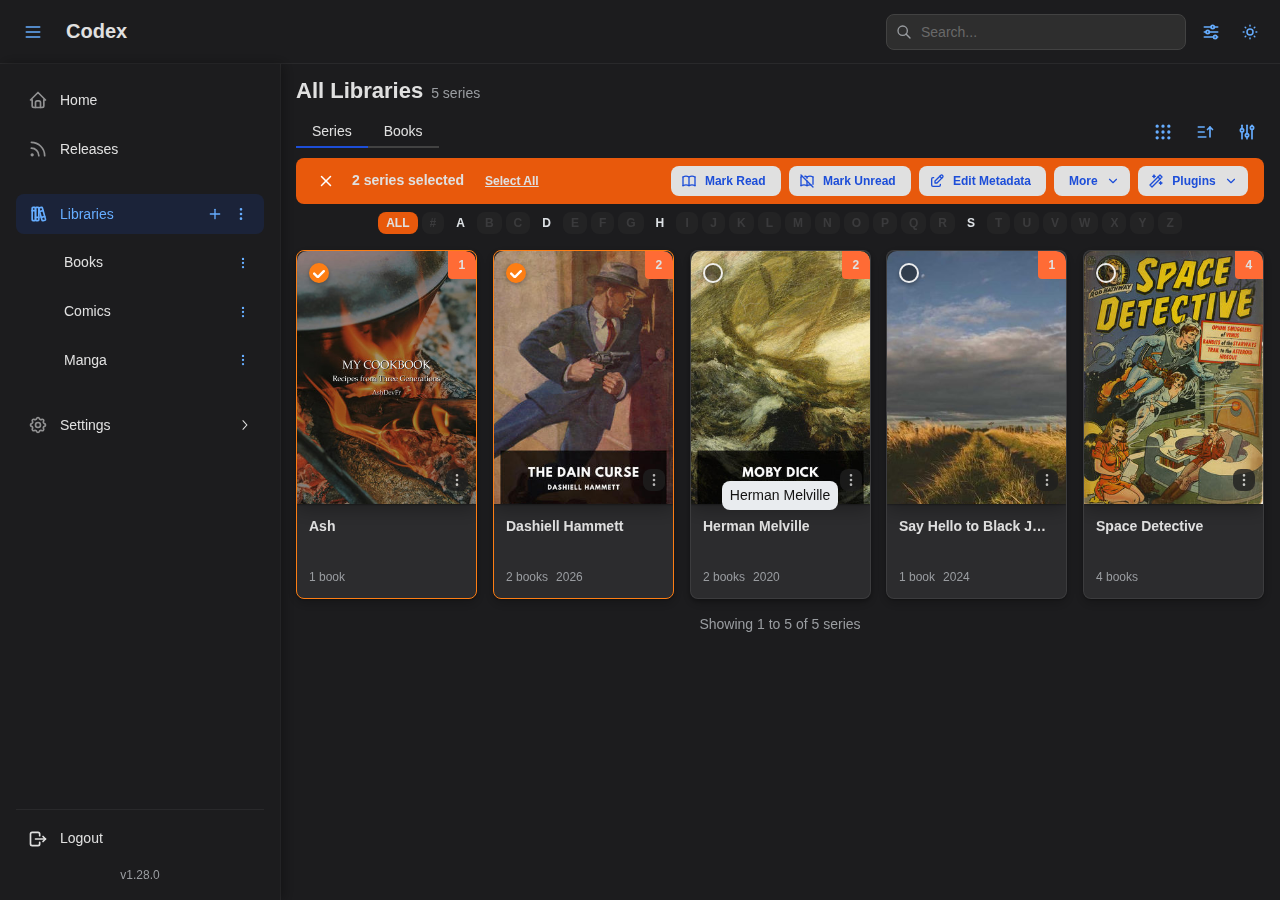This screenshot has width=1280, height=900.
Task: Open the Moby Dick cover thumbnail
Action: pyautogui.click(x=780, y=378)
